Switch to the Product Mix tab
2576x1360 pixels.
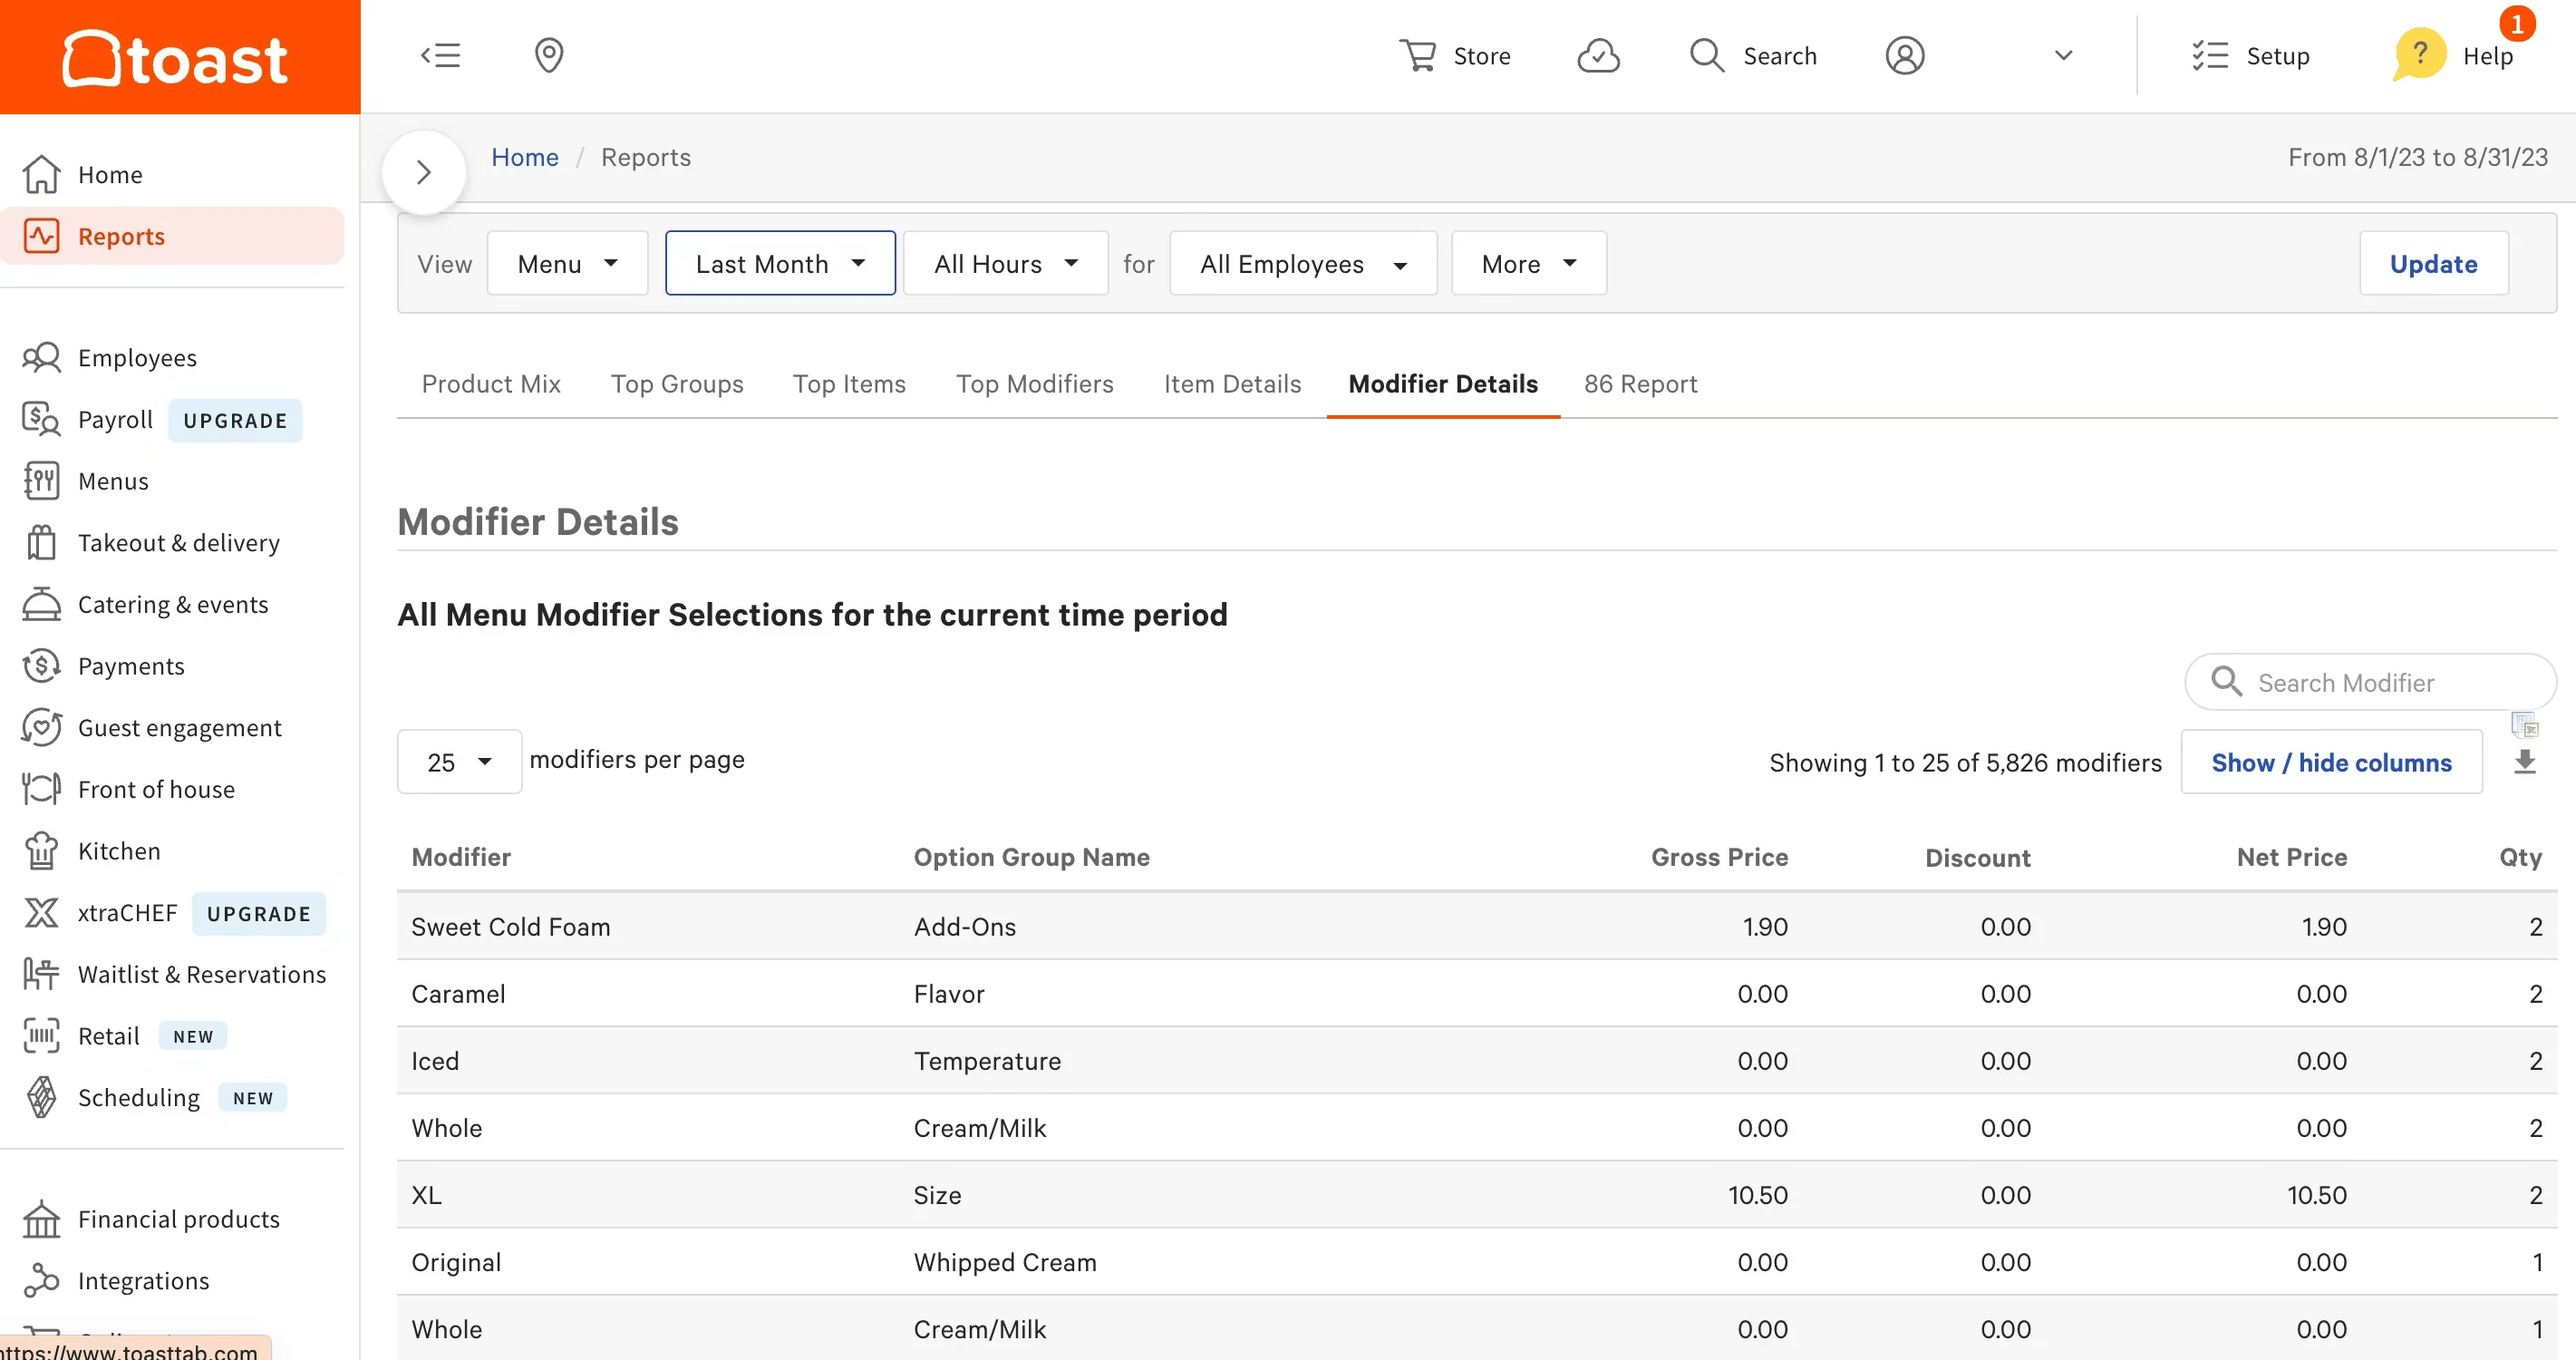click(491, 384)
